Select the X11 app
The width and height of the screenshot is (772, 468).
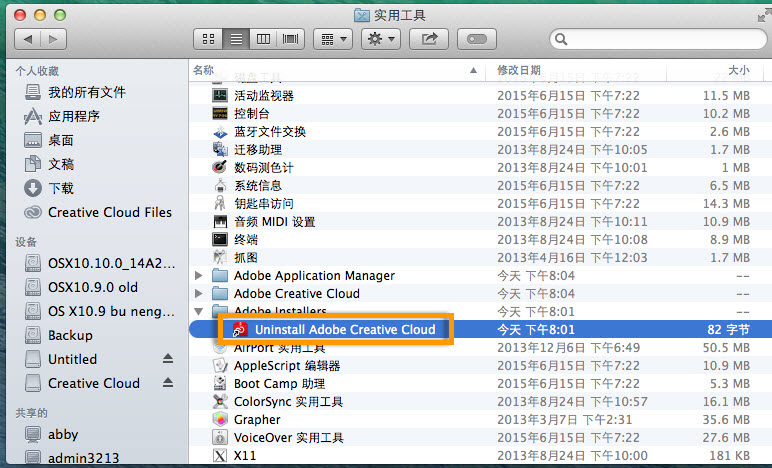[245, 456]
